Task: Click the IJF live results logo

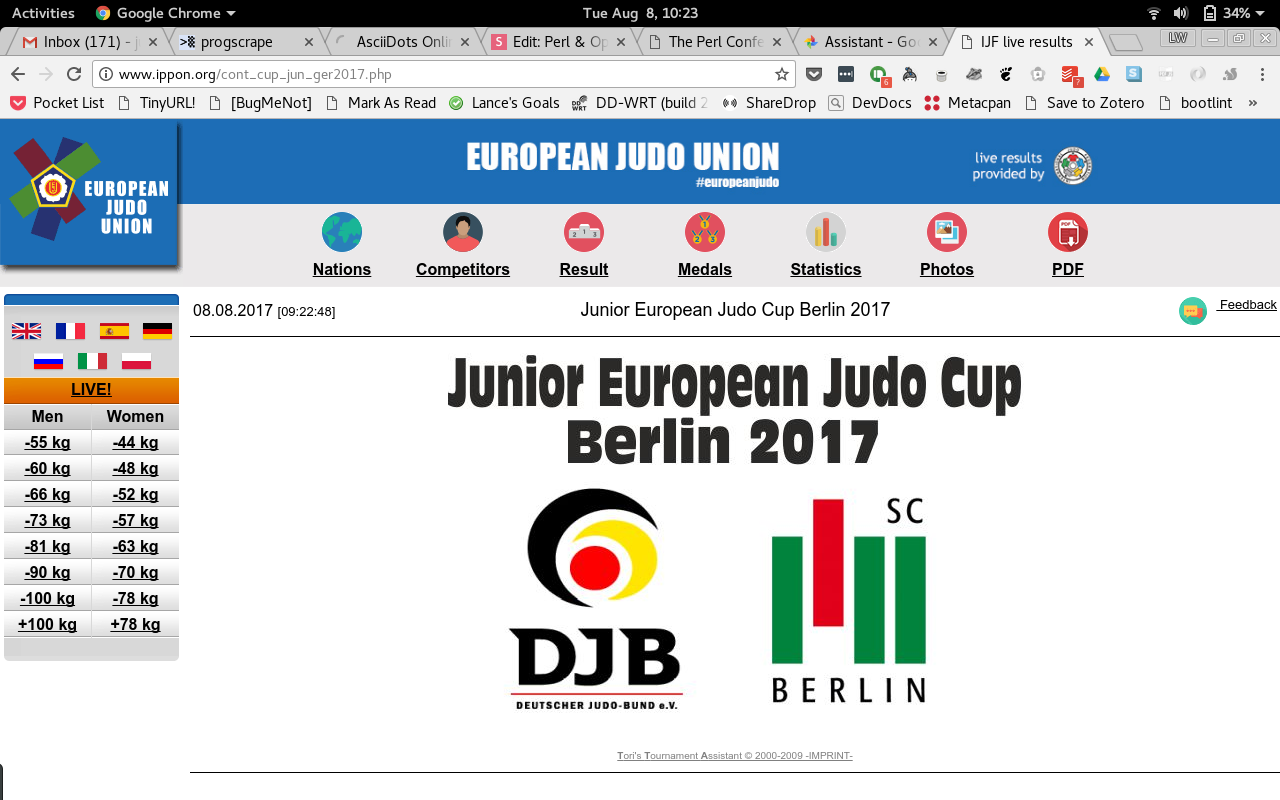Action: 1073,166
